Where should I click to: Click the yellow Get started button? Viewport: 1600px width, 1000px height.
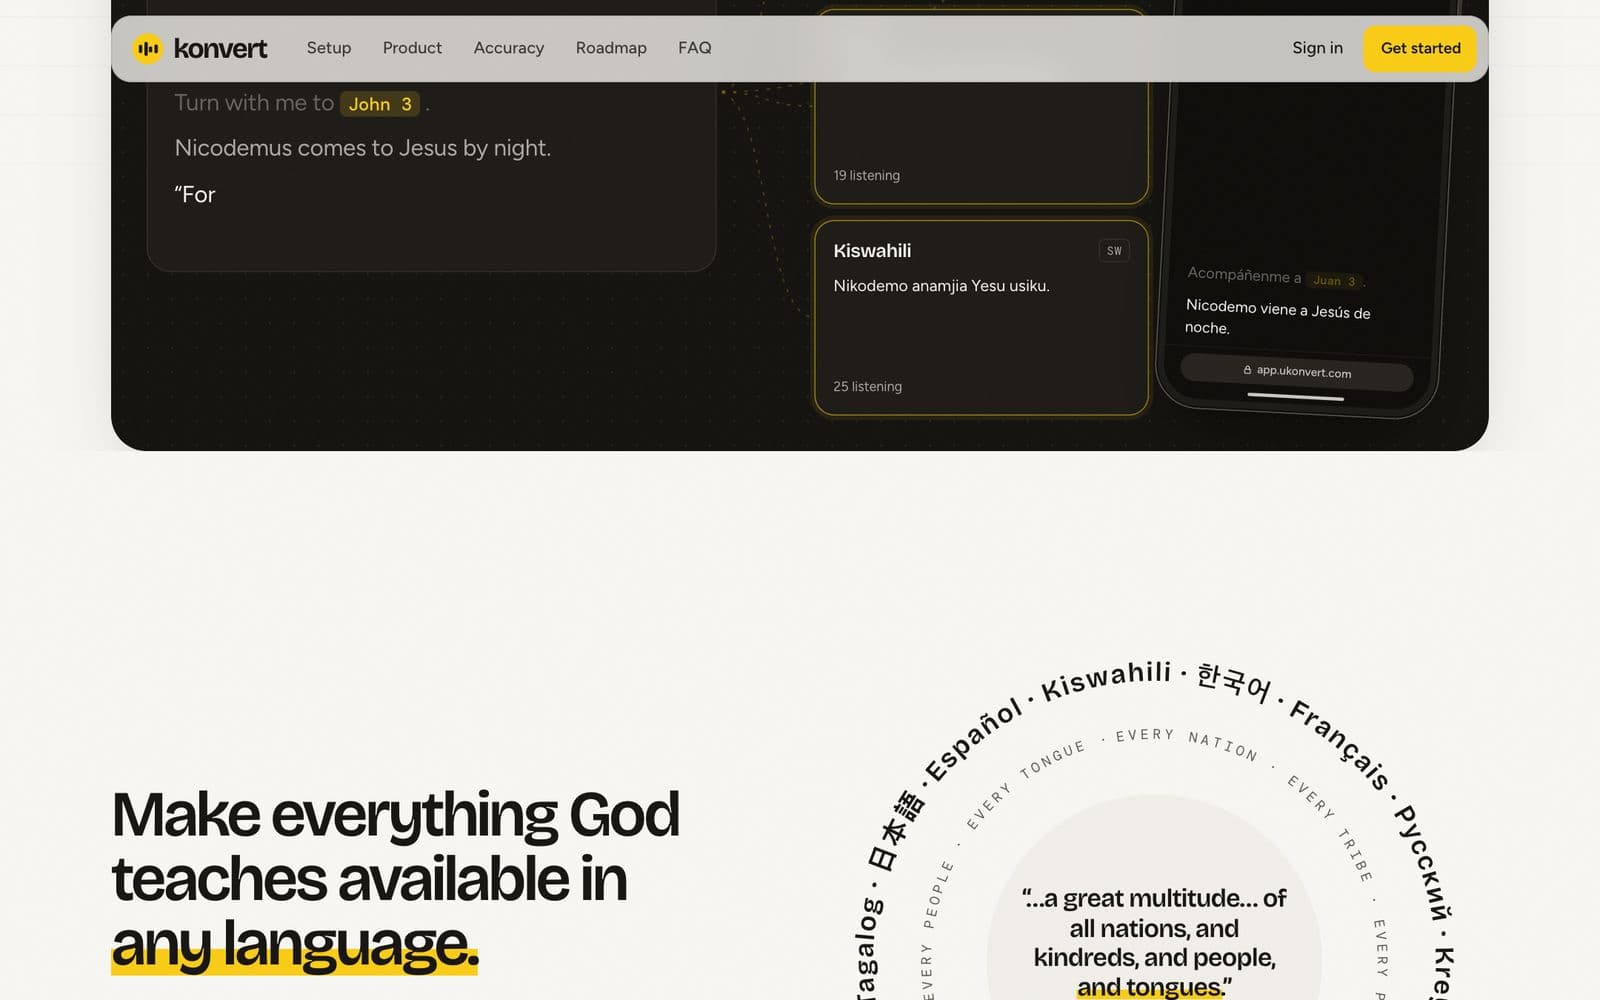[1420, 48]
